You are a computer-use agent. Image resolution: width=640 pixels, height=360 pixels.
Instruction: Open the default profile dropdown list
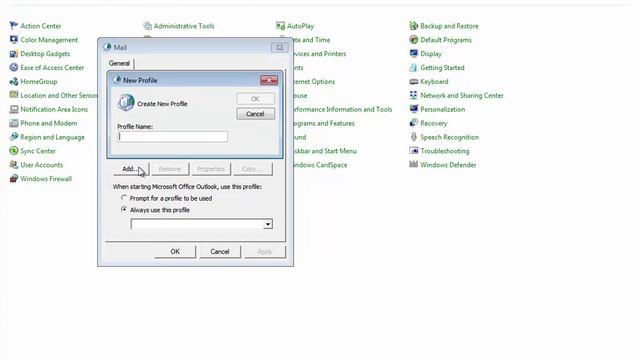click(x=268, y=224)
